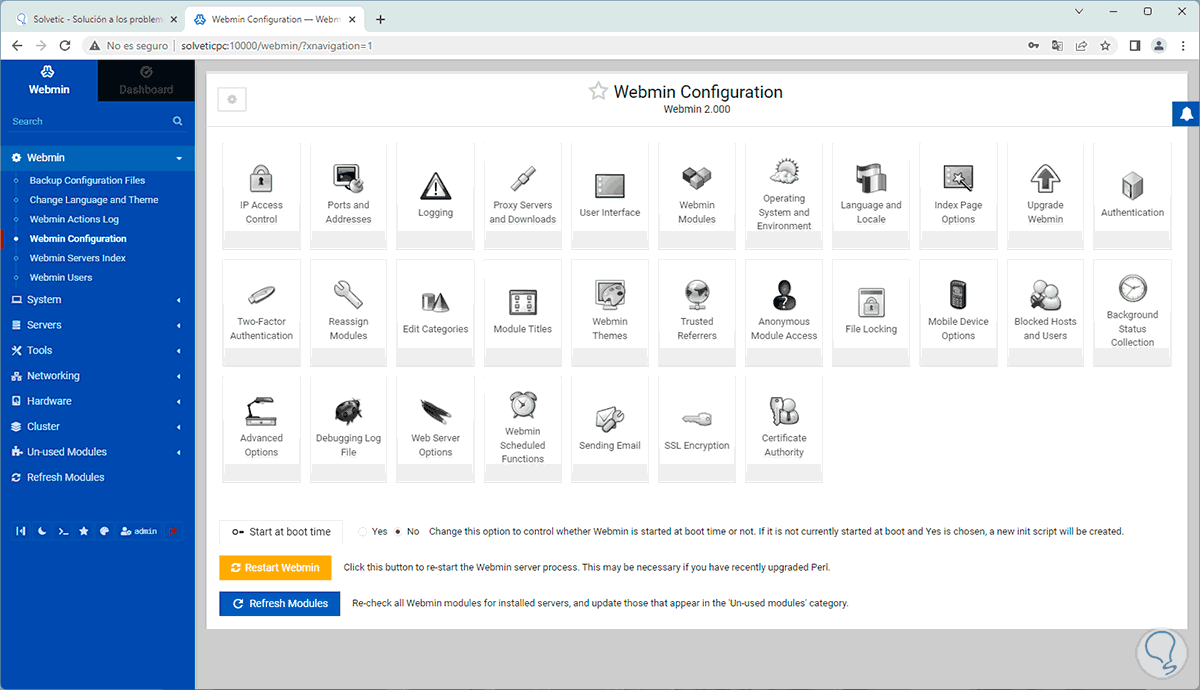Select No for Start at boot time
Image resolution: width=1200 pixels, height=690 pixels.
(x=398, y=531)
